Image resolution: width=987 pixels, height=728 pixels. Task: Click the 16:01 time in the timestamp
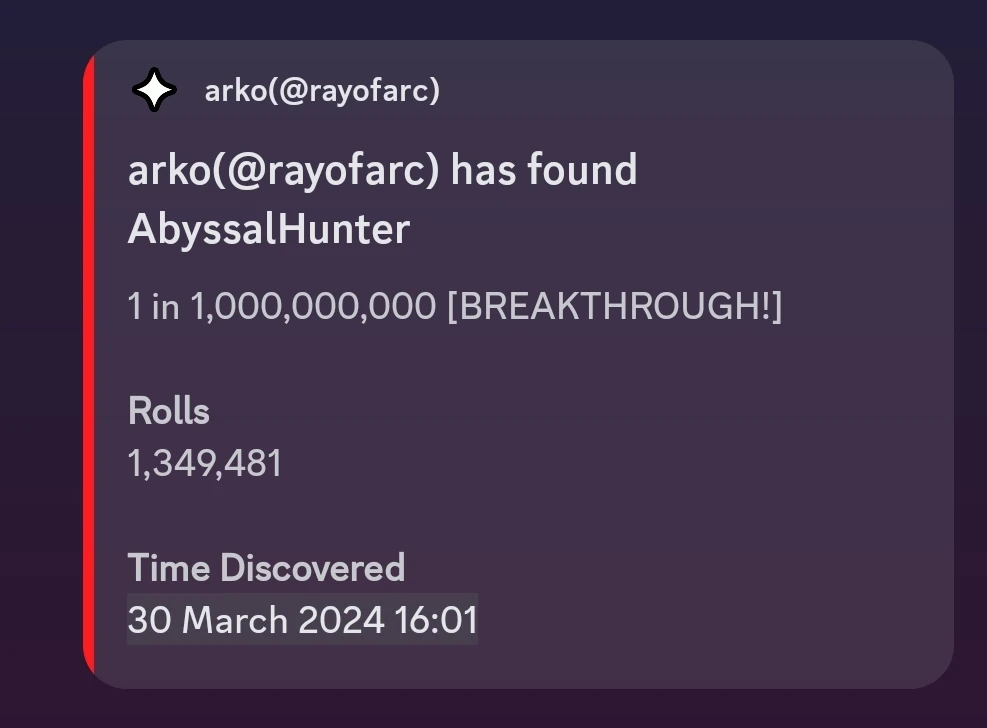[x=436, y=620]
